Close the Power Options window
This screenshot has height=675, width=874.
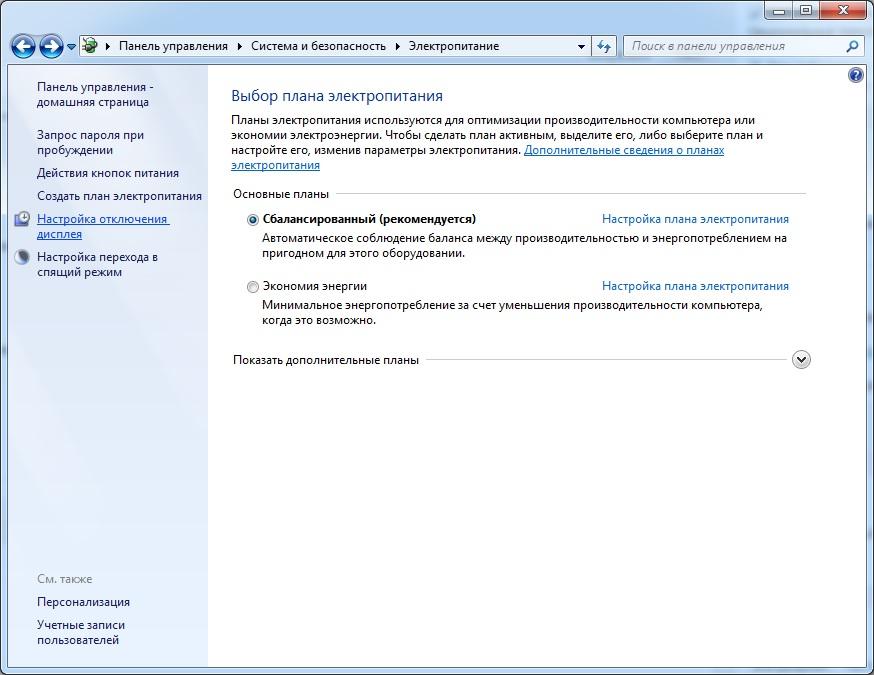coord(844,10)
